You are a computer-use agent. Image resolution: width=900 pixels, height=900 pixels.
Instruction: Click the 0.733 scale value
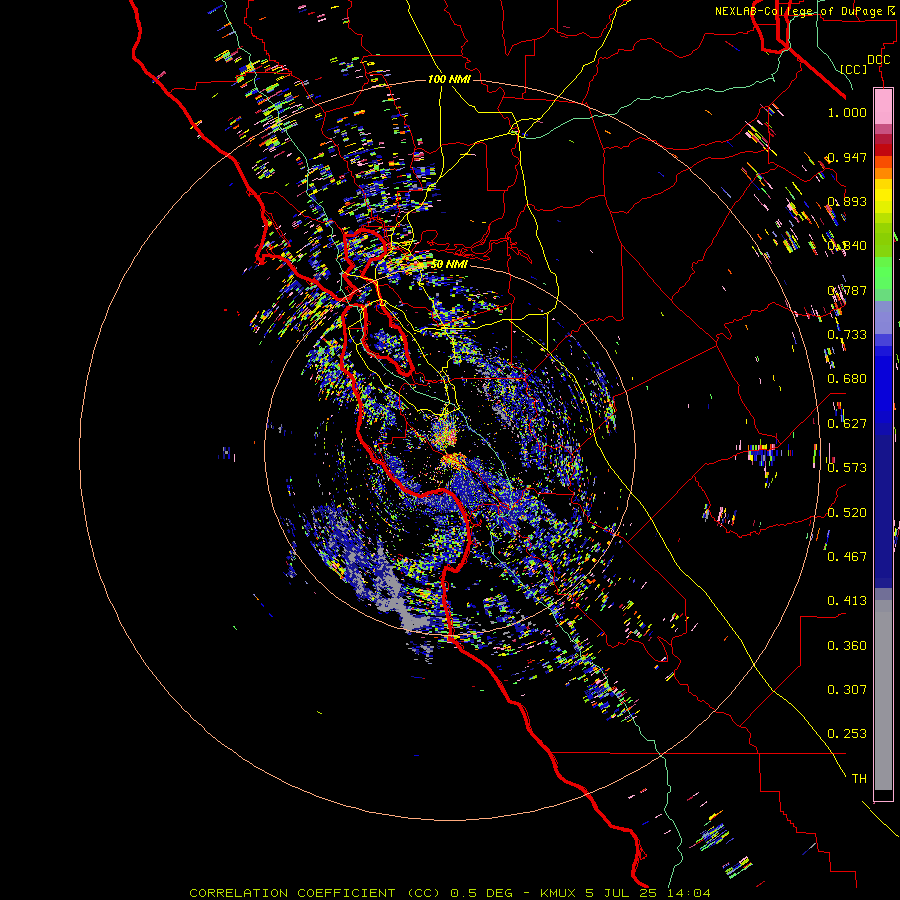click(x=847, y=335)
